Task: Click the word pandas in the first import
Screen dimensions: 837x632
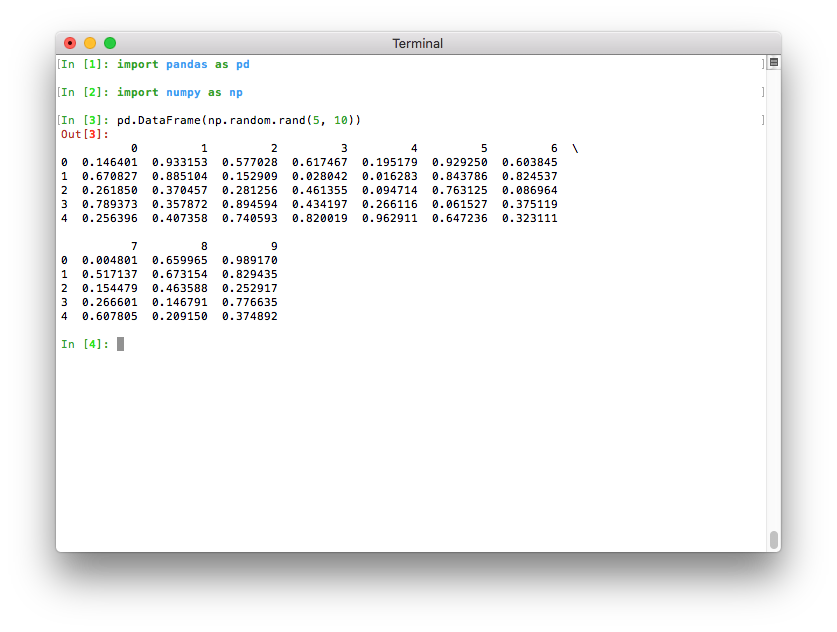Action: pyautogui.click(x=187, y=64)
